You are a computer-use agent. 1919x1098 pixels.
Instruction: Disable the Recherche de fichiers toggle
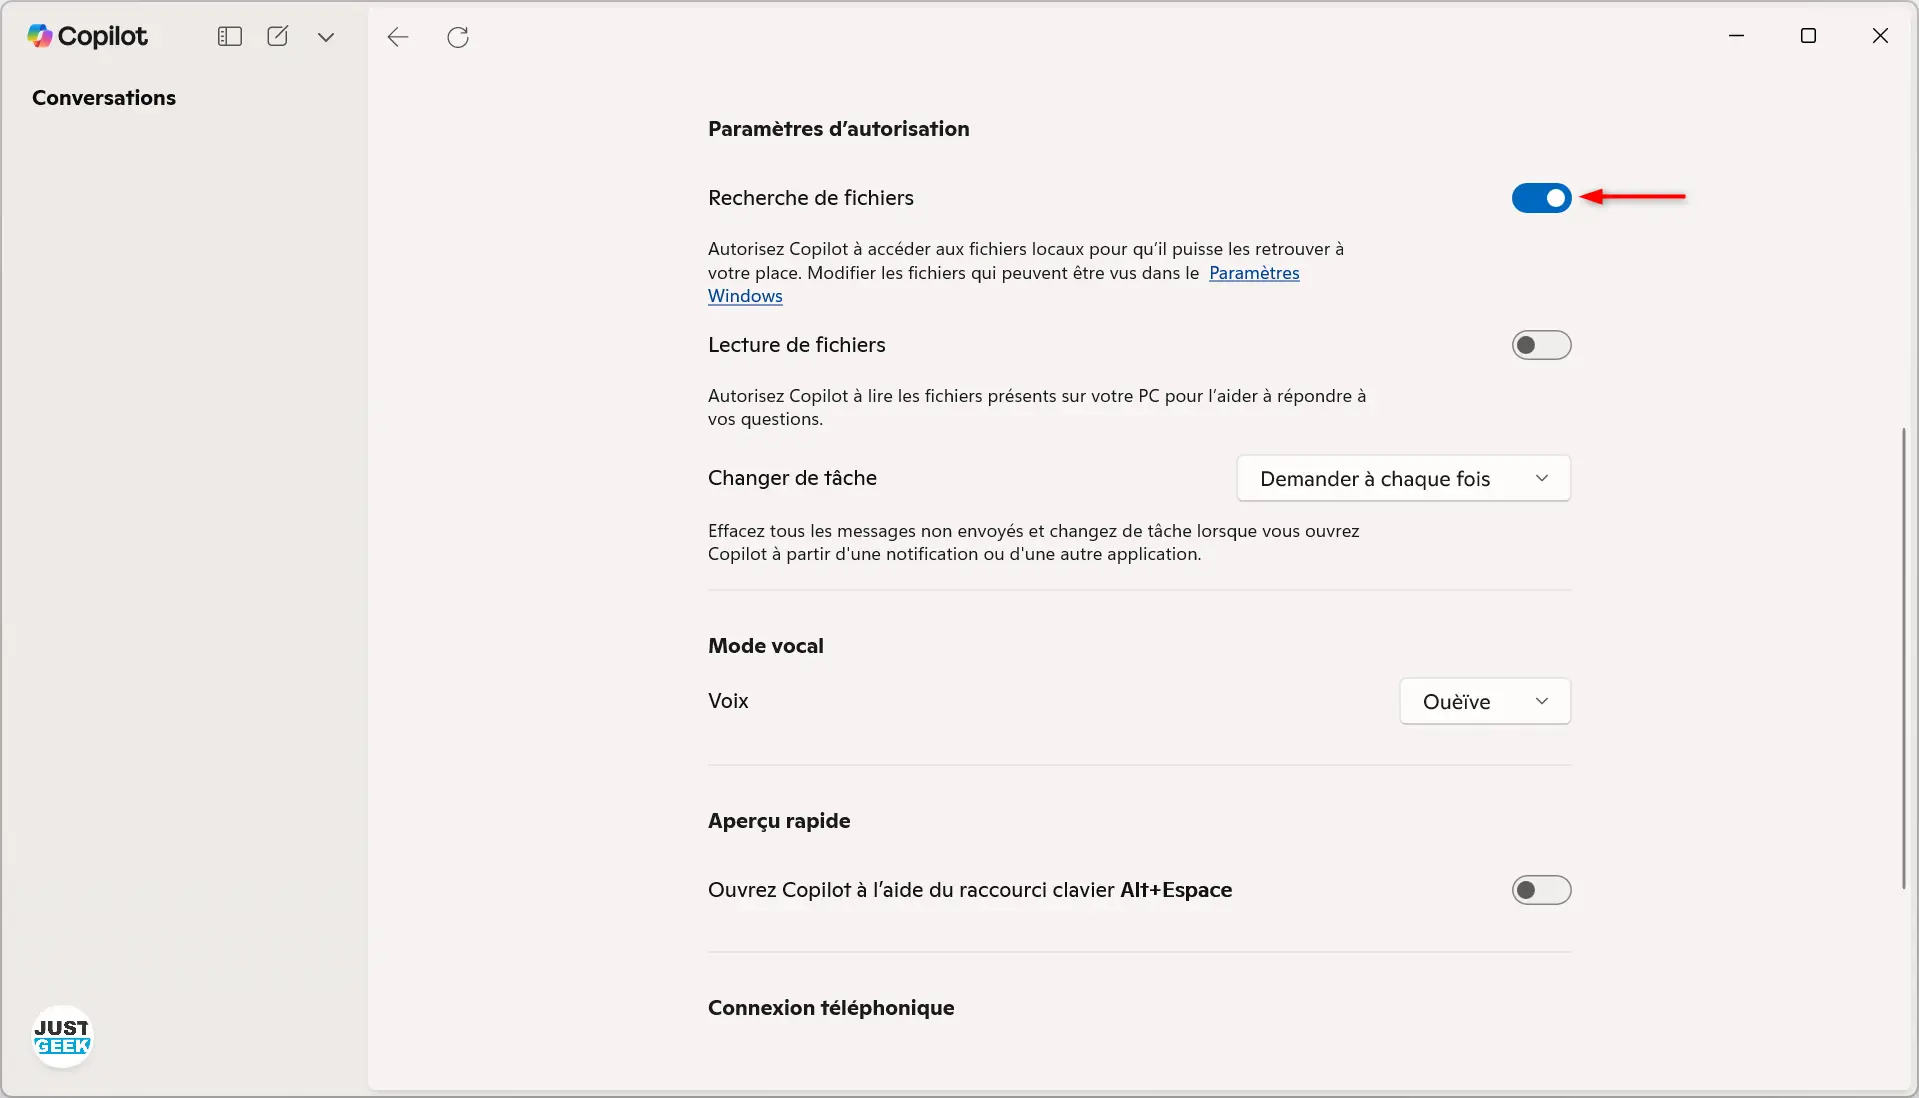click(1541, 198)
